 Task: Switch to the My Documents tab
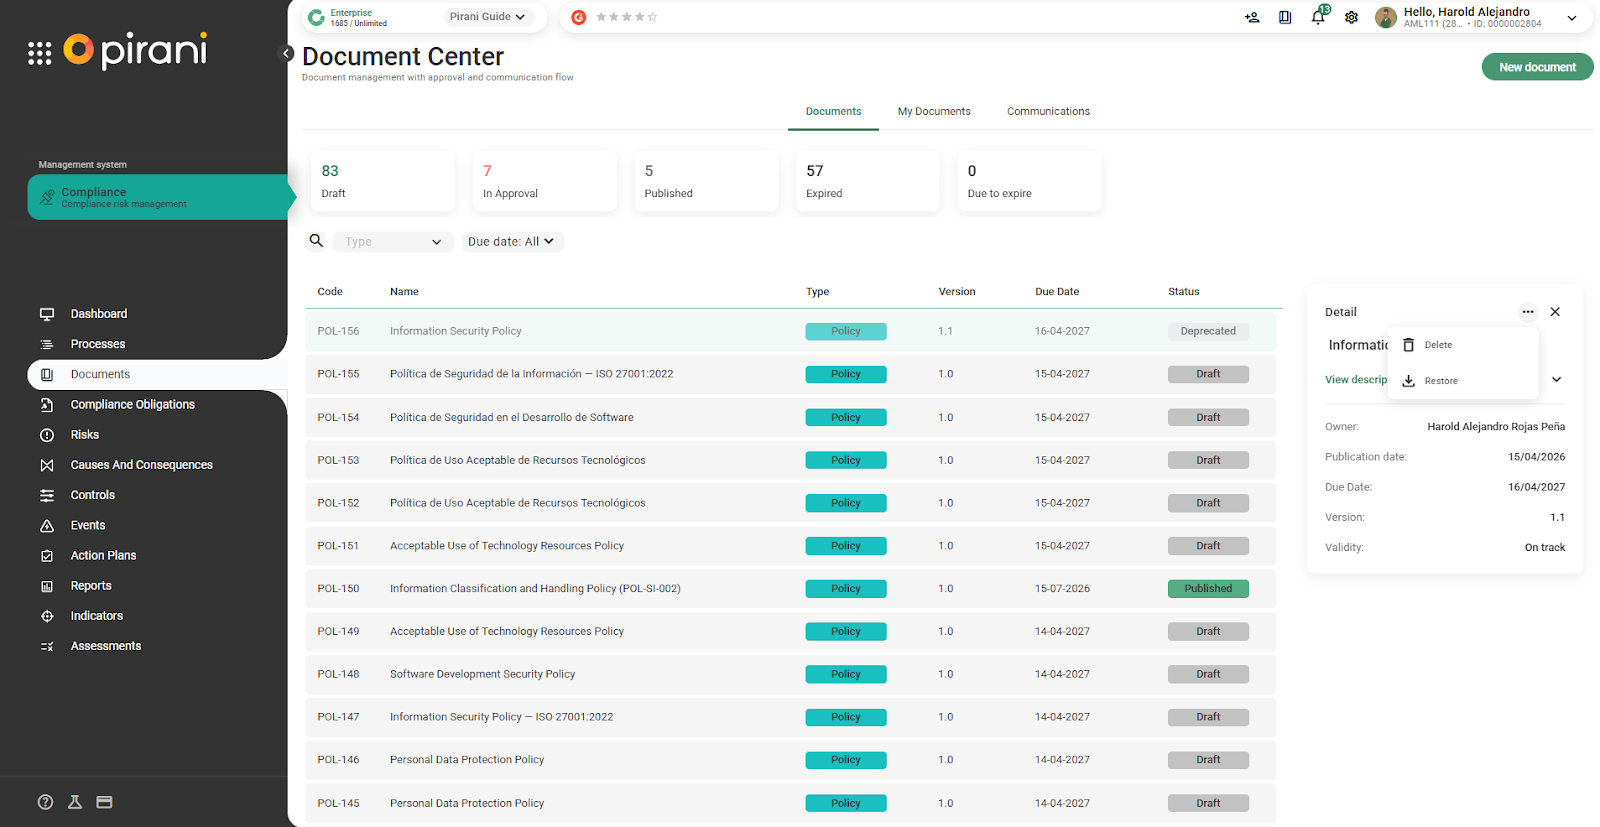click(933, 112)
